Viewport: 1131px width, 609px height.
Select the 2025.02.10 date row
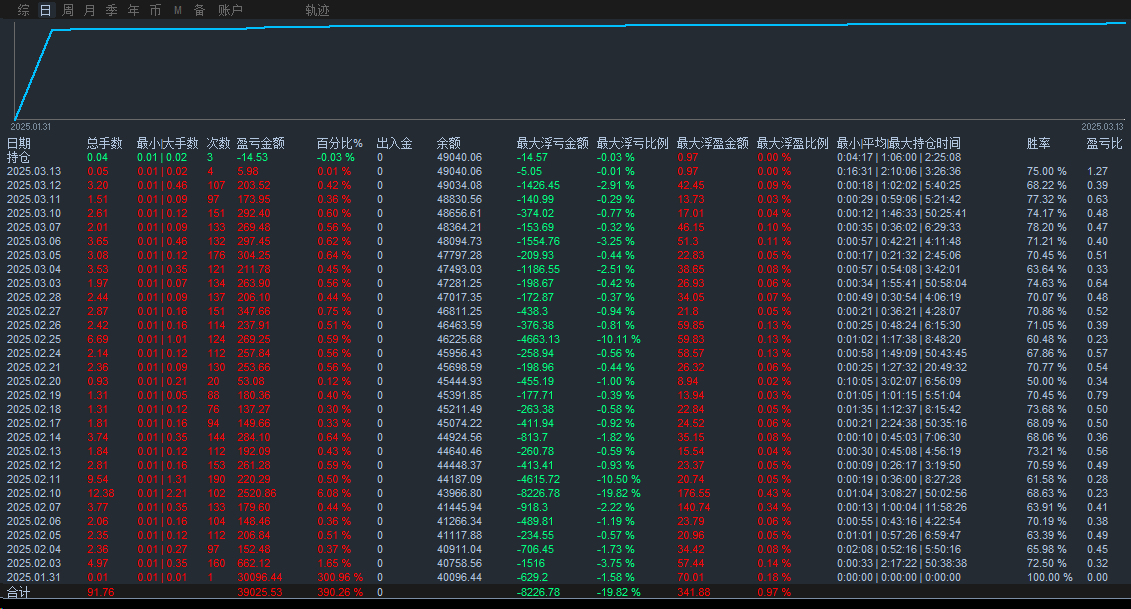point(34,494)
